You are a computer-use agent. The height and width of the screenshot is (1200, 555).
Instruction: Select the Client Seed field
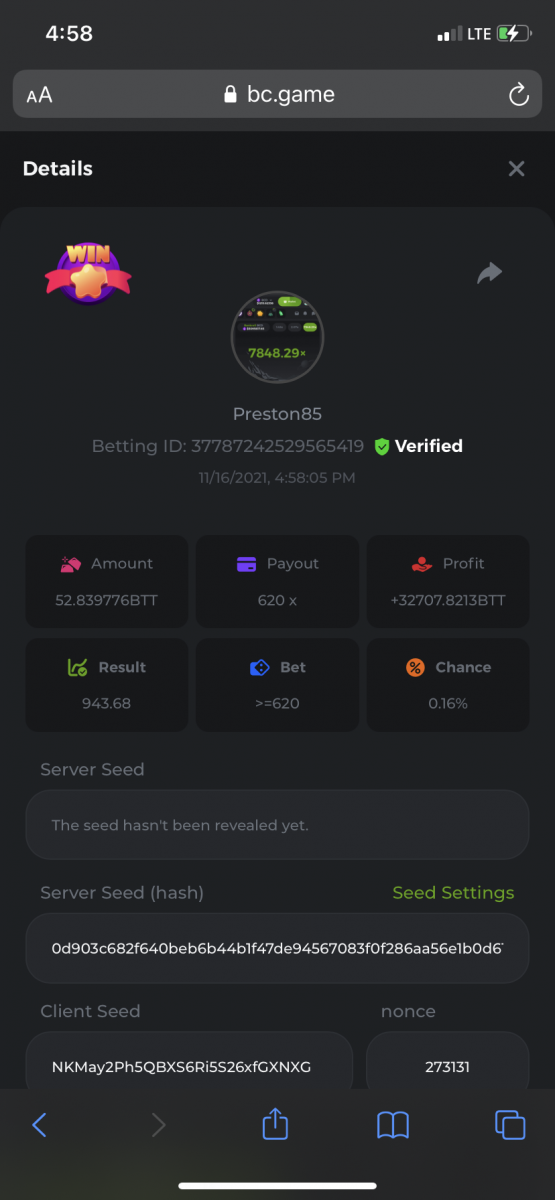(189, 1066)
